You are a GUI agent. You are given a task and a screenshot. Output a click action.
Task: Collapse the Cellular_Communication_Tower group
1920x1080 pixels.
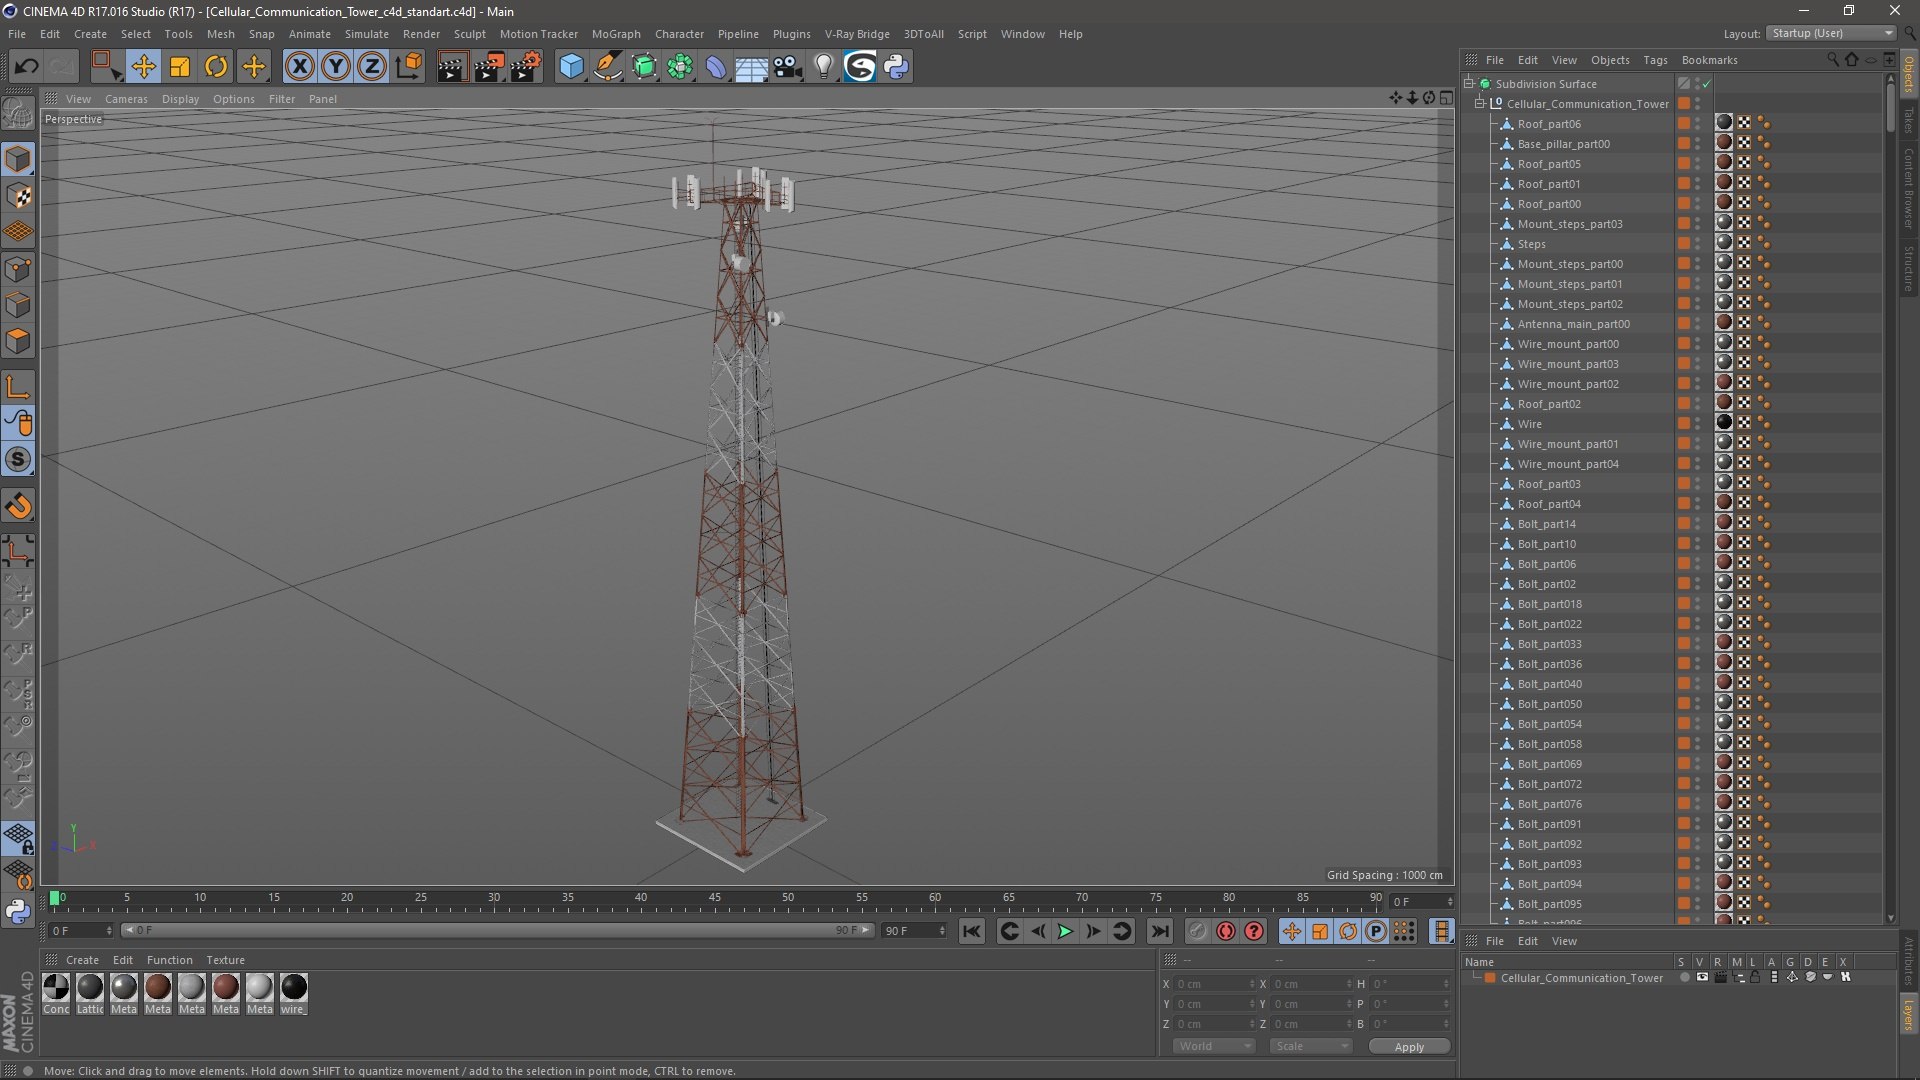pos(1480,104)
